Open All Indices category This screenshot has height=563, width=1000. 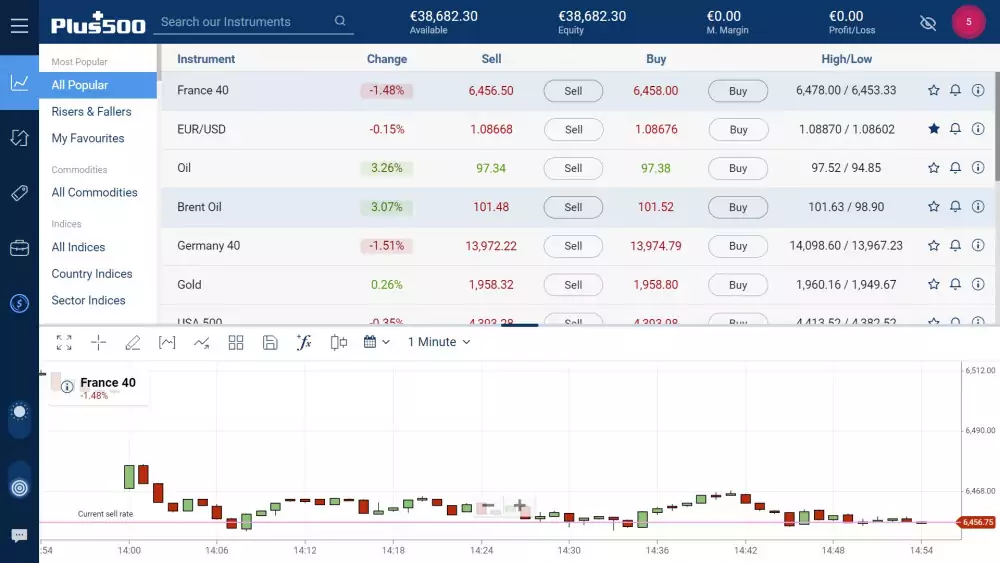point(78,247)
